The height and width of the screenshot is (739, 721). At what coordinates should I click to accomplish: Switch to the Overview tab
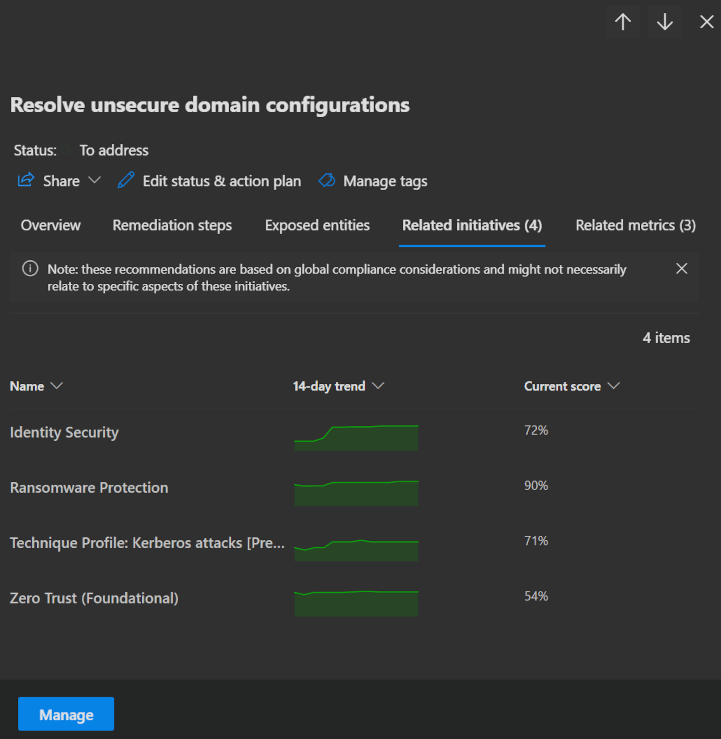point(51,225)
